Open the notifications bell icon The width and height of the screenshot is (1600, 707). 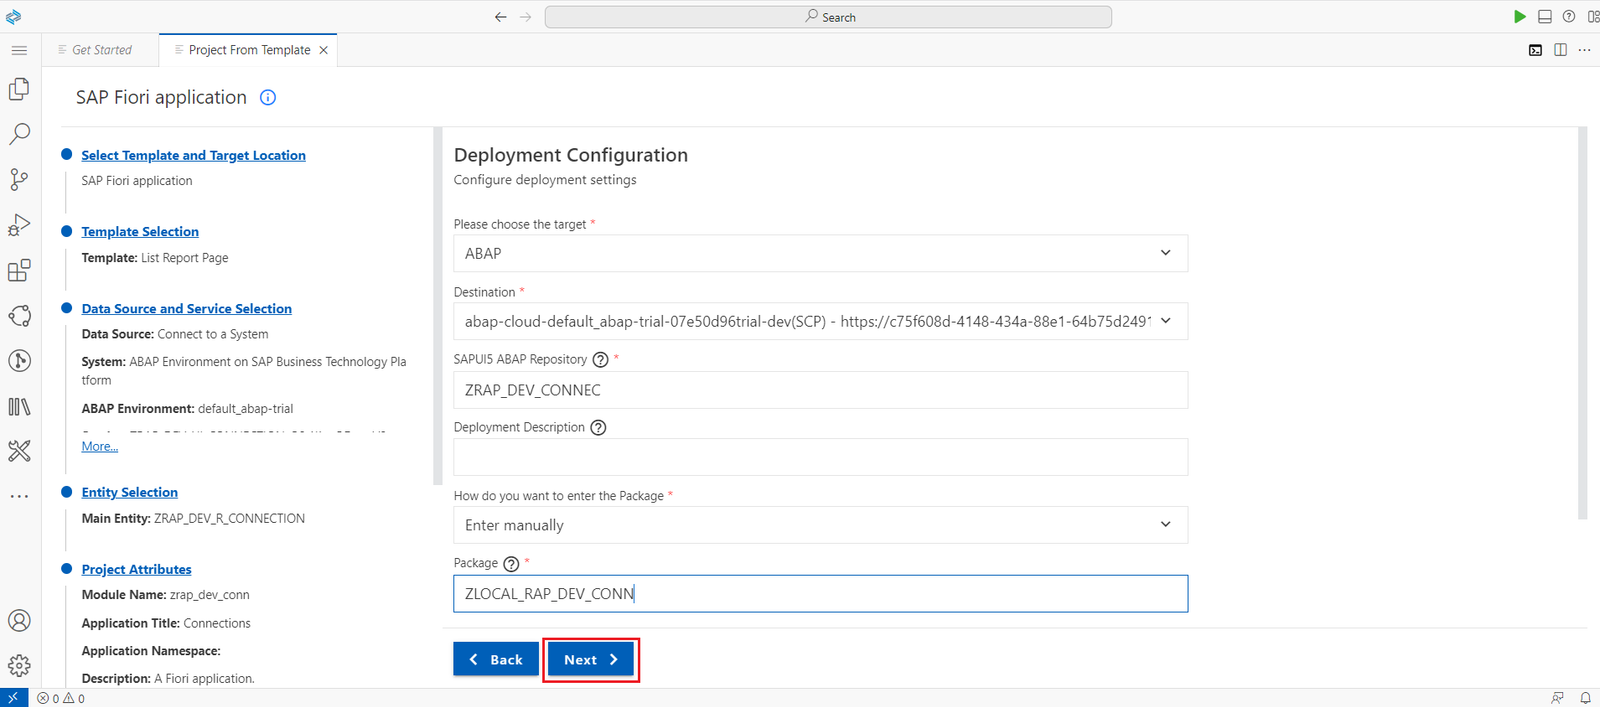click(1585, 698)
